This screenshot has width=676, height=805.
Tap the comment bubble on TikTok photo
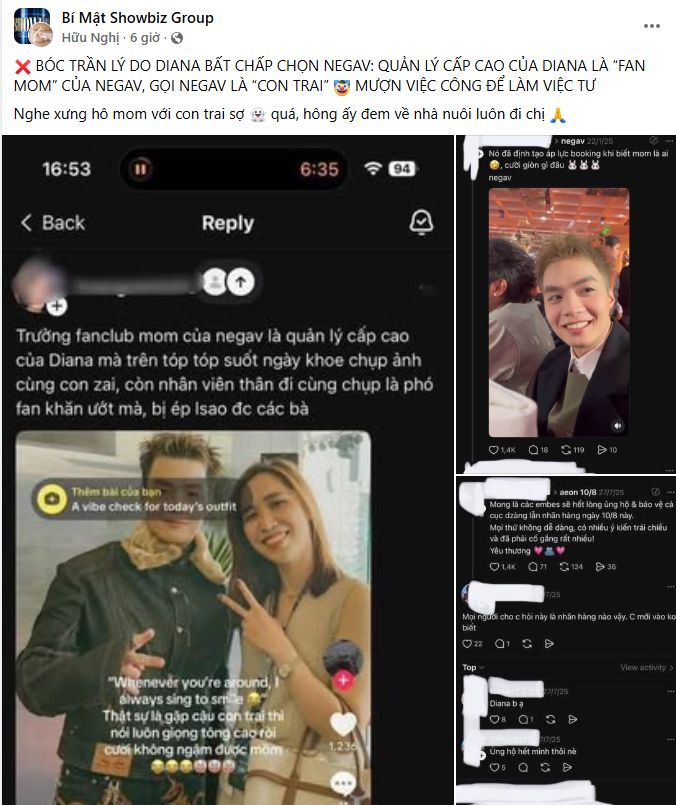click(x=343, y=783)
